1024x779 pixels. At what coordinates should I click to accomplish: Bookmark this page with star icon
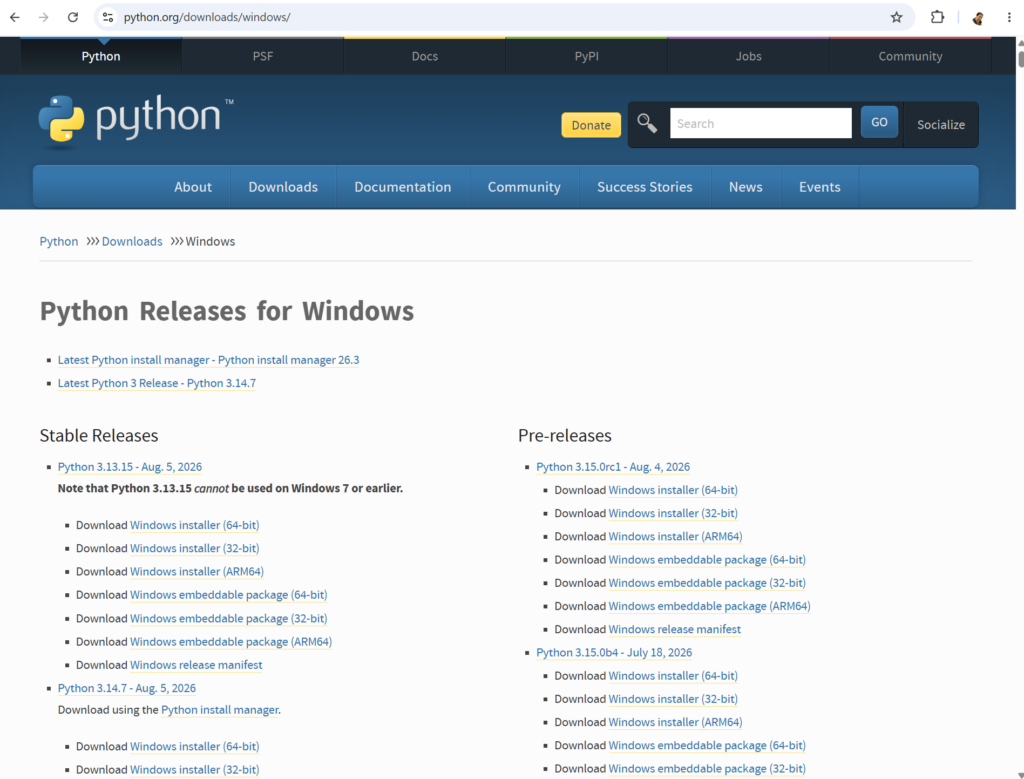(x=896, y=17)
